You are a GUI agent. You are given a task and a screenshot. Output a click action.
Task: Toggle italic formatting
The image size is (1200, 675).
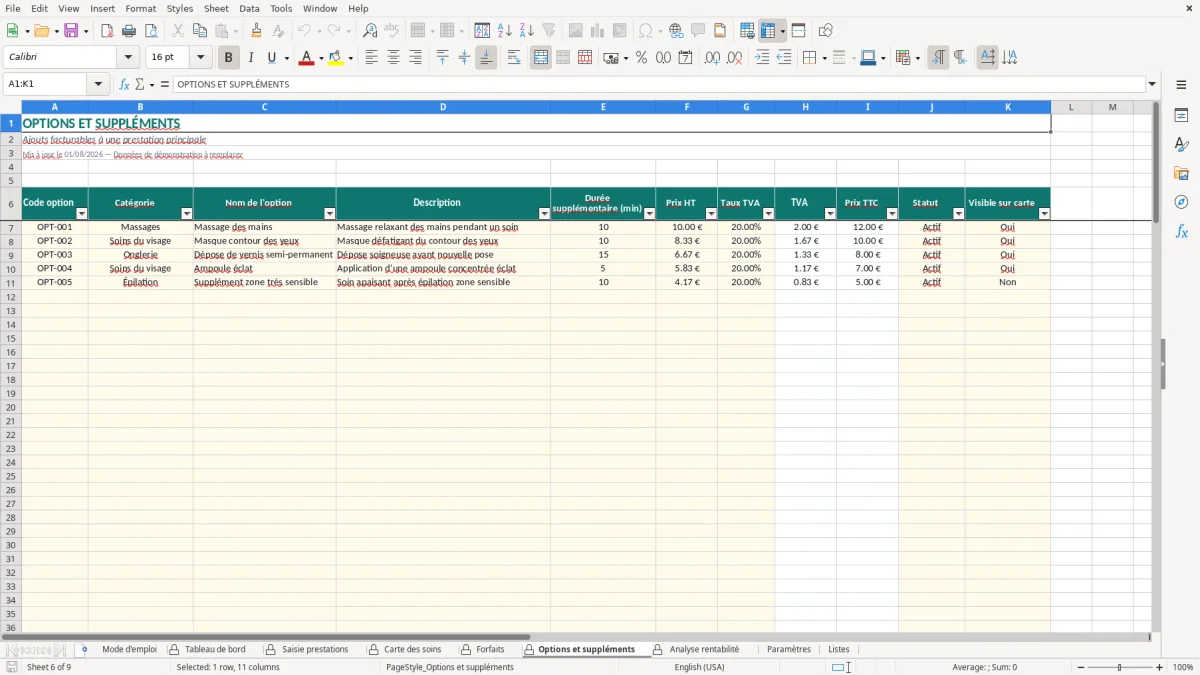pos(251,58)
